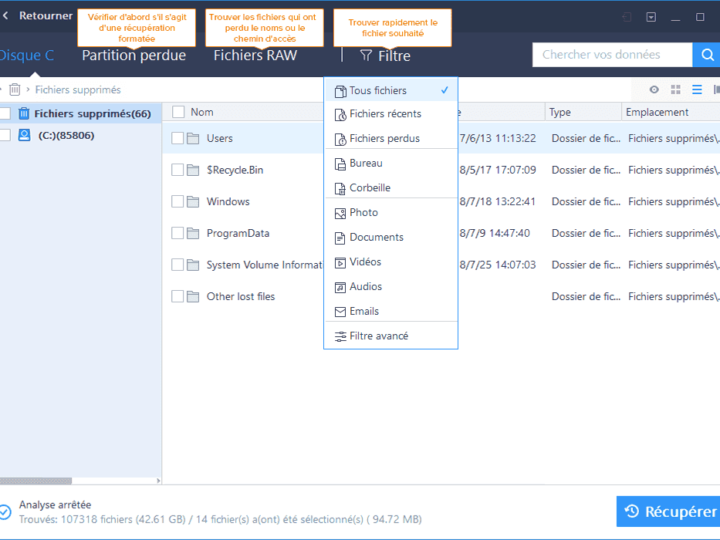The width and height of the screenshot is (720, 540).
Task: Click the Bureau filter icon
Action: pyautogui.click(x=340, y=164)
